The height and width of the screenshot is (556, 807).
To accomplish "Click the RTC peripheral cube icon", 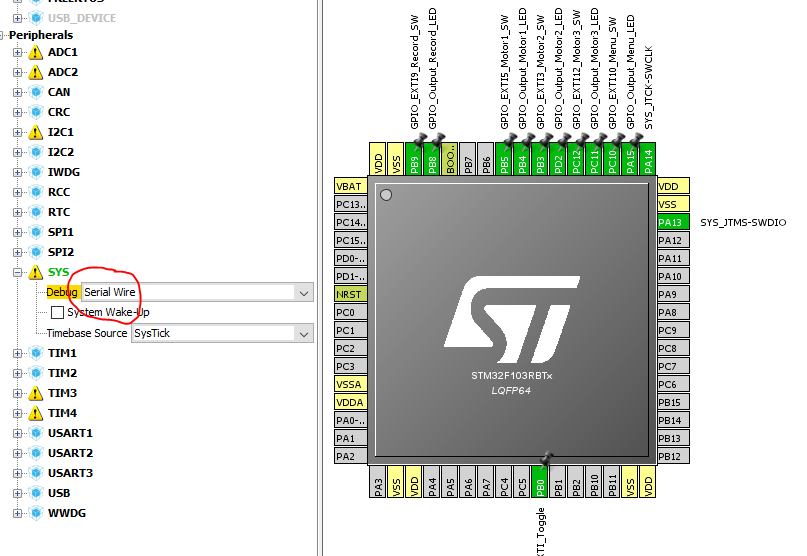I will coord(36,212).
